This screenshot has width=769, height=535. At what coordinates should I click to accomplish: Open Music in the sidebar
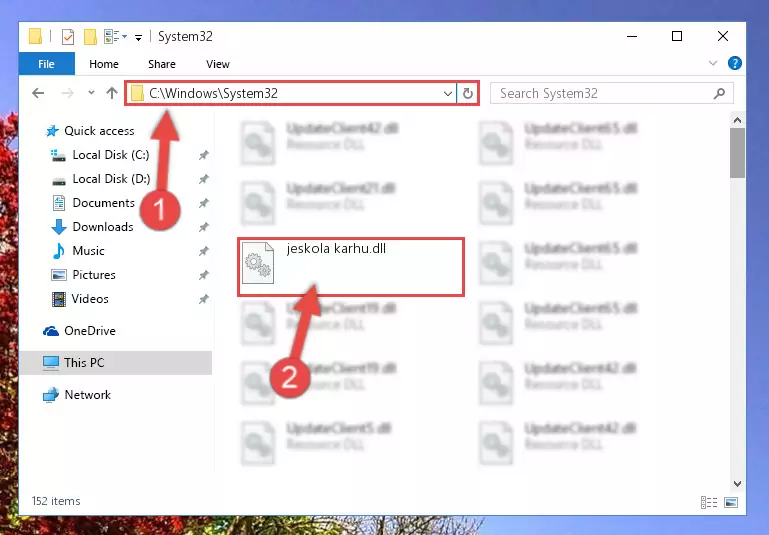click(x=88, y=251)
